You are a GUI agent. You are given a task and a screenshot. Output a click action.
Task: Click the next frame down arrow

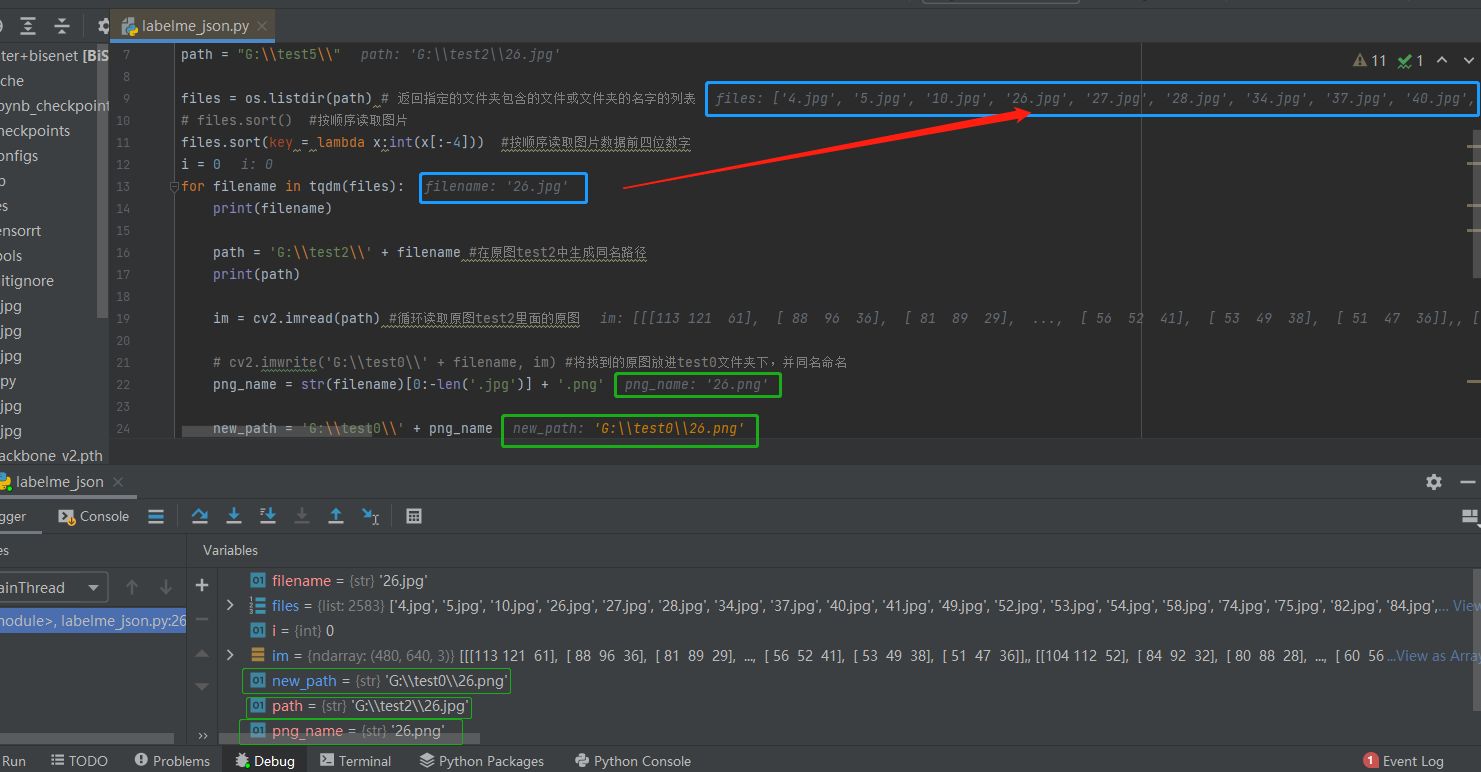(166, 587)
